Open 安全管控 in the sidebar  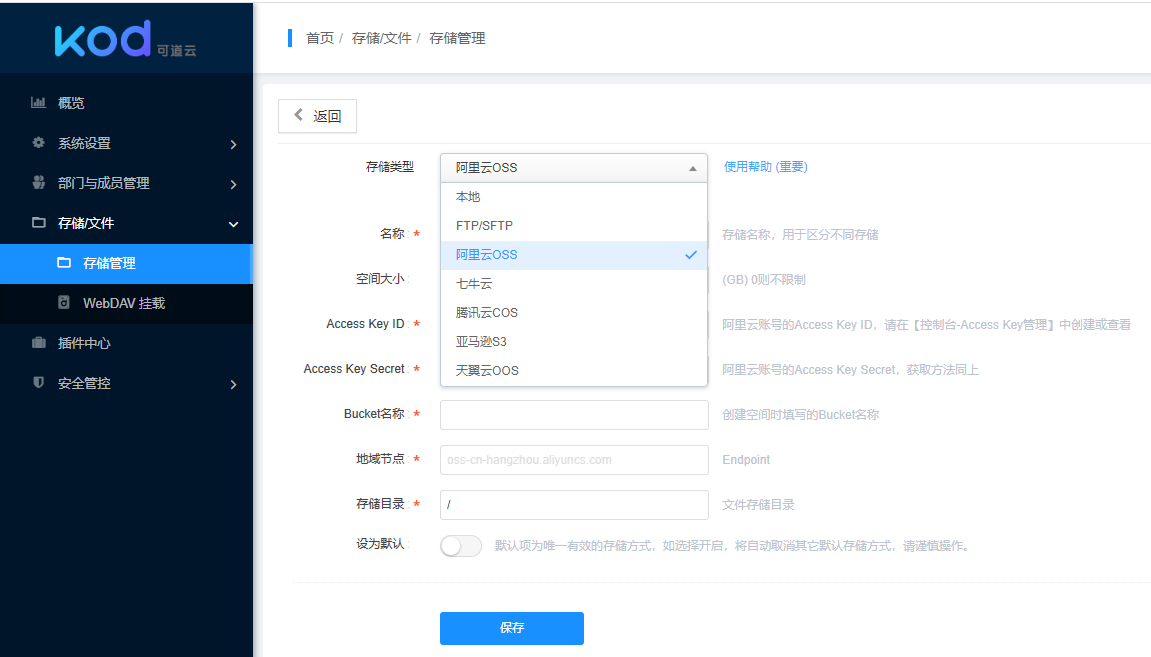(x=126, y=383)
